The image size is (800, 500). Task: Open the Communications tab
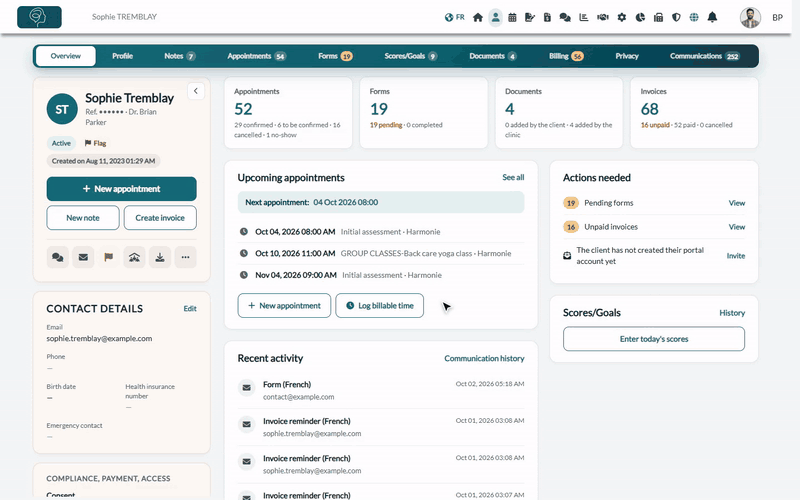(704, 56)
